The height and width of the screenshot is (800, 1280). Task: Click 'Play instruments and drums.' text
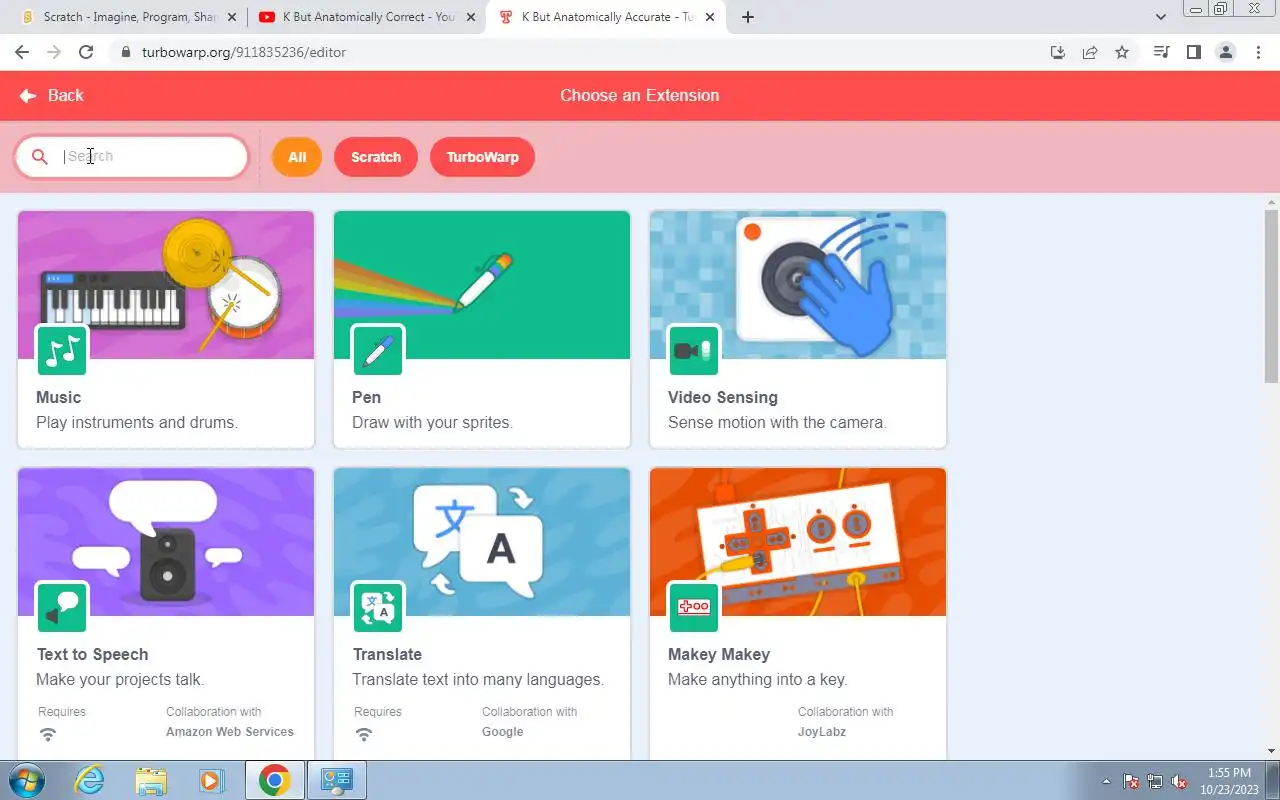pyautogui.click(x=137, y=423)
